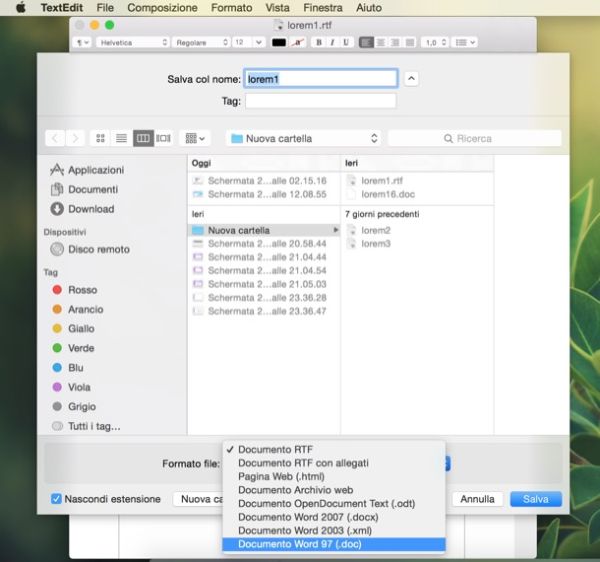Switch to list view in file browser

pos(121,138)
